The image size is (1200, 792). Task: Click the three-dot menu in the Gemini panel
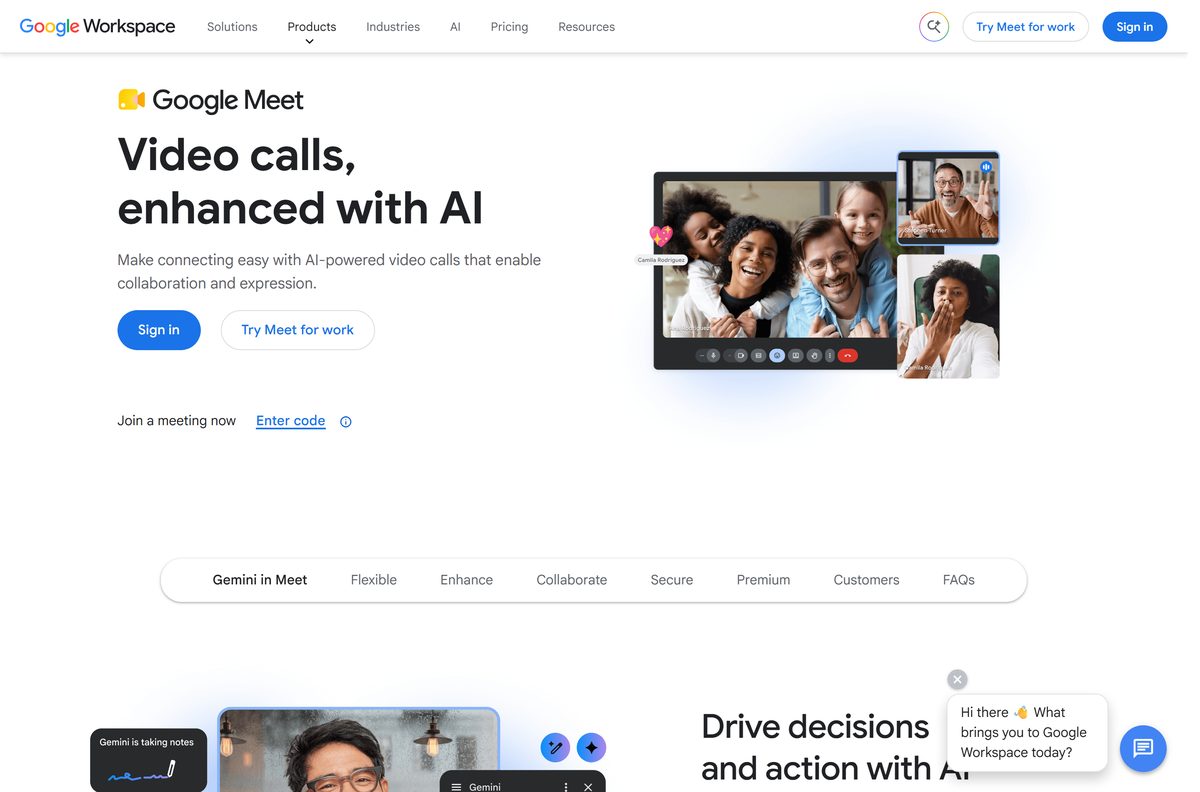point(566,787)
